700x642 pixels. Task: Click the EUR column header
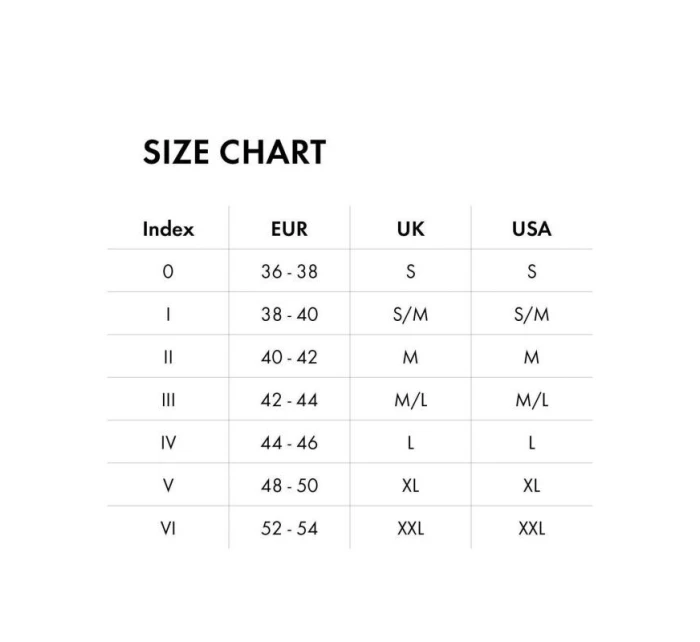click(289, 229)
